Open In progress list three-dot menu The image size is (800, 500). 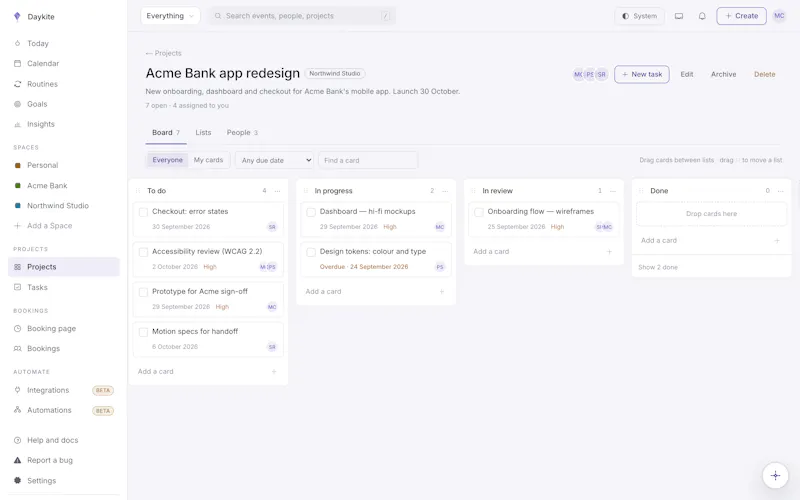(445, 191)
